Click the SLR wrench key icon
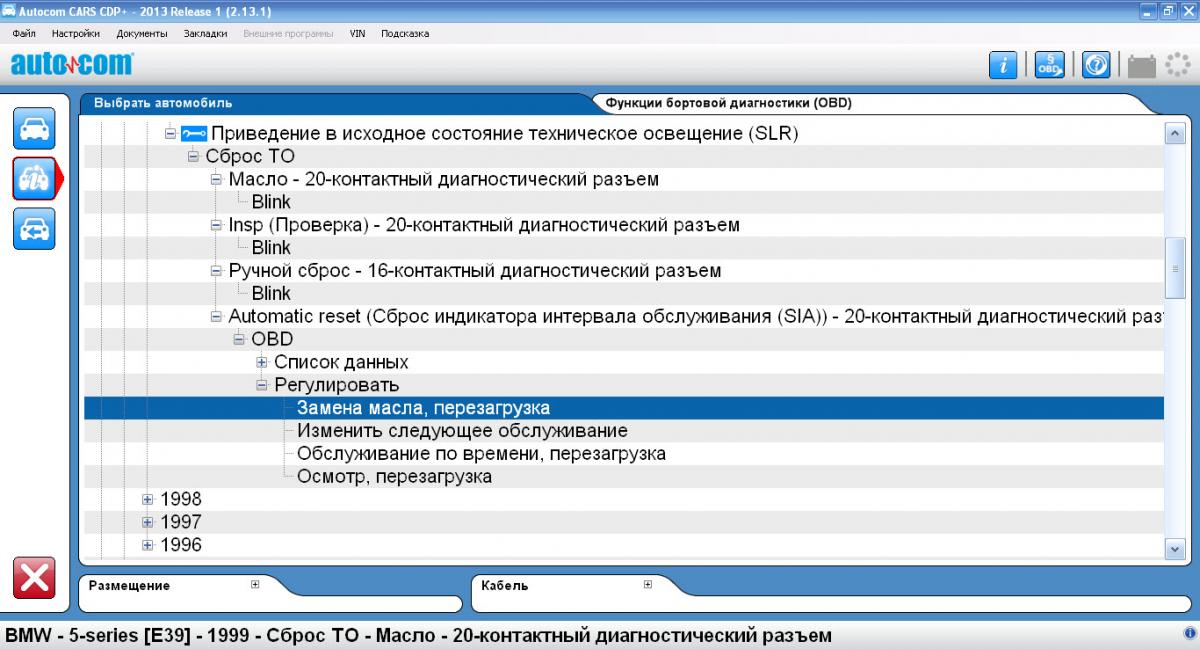Screen dimensions: 1200x649 tap(194, 133)
